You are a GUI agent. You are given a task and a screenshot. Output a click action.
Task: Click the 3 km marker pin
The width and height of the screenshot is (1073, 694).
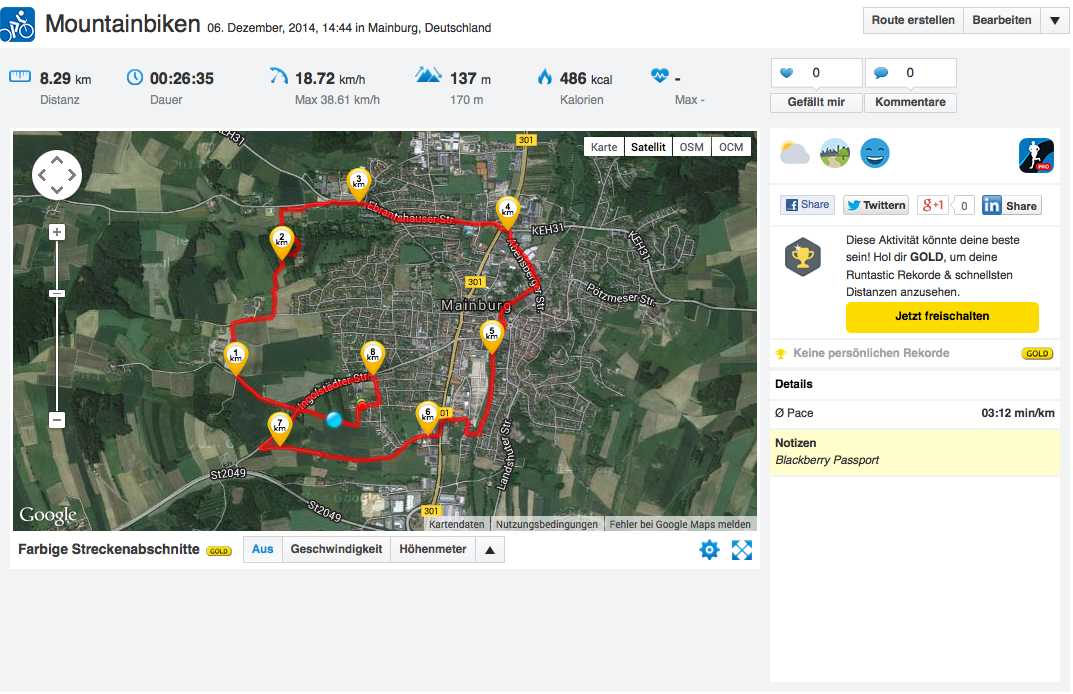click(359, 185)
